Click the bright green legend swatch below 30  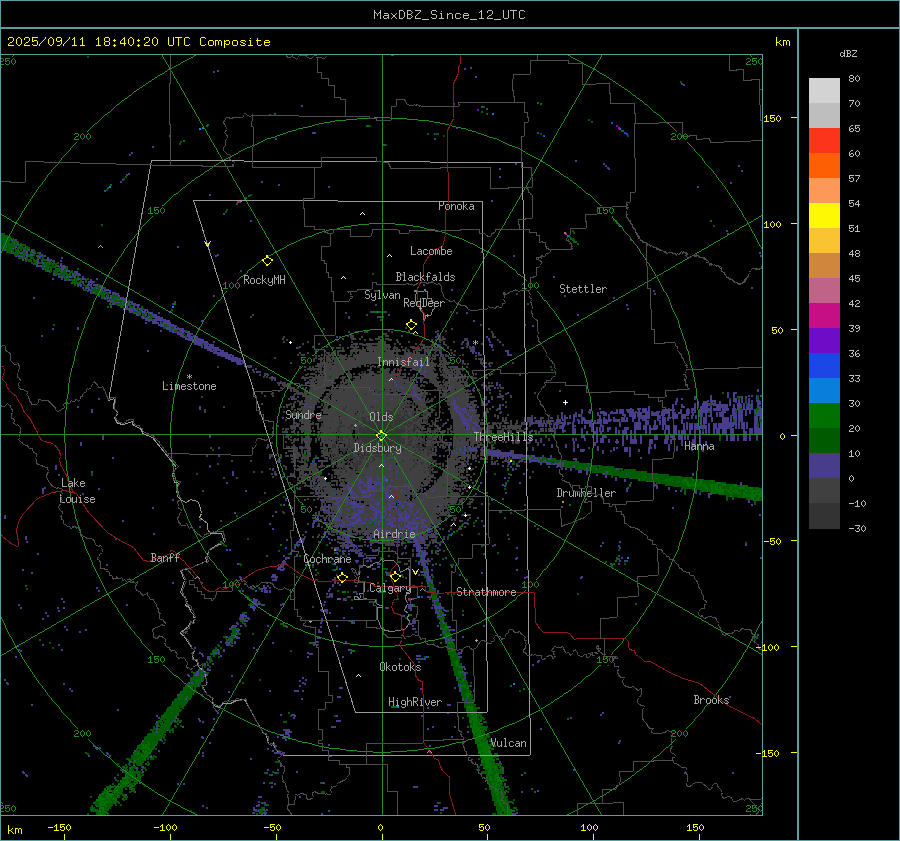pos(824,416)
